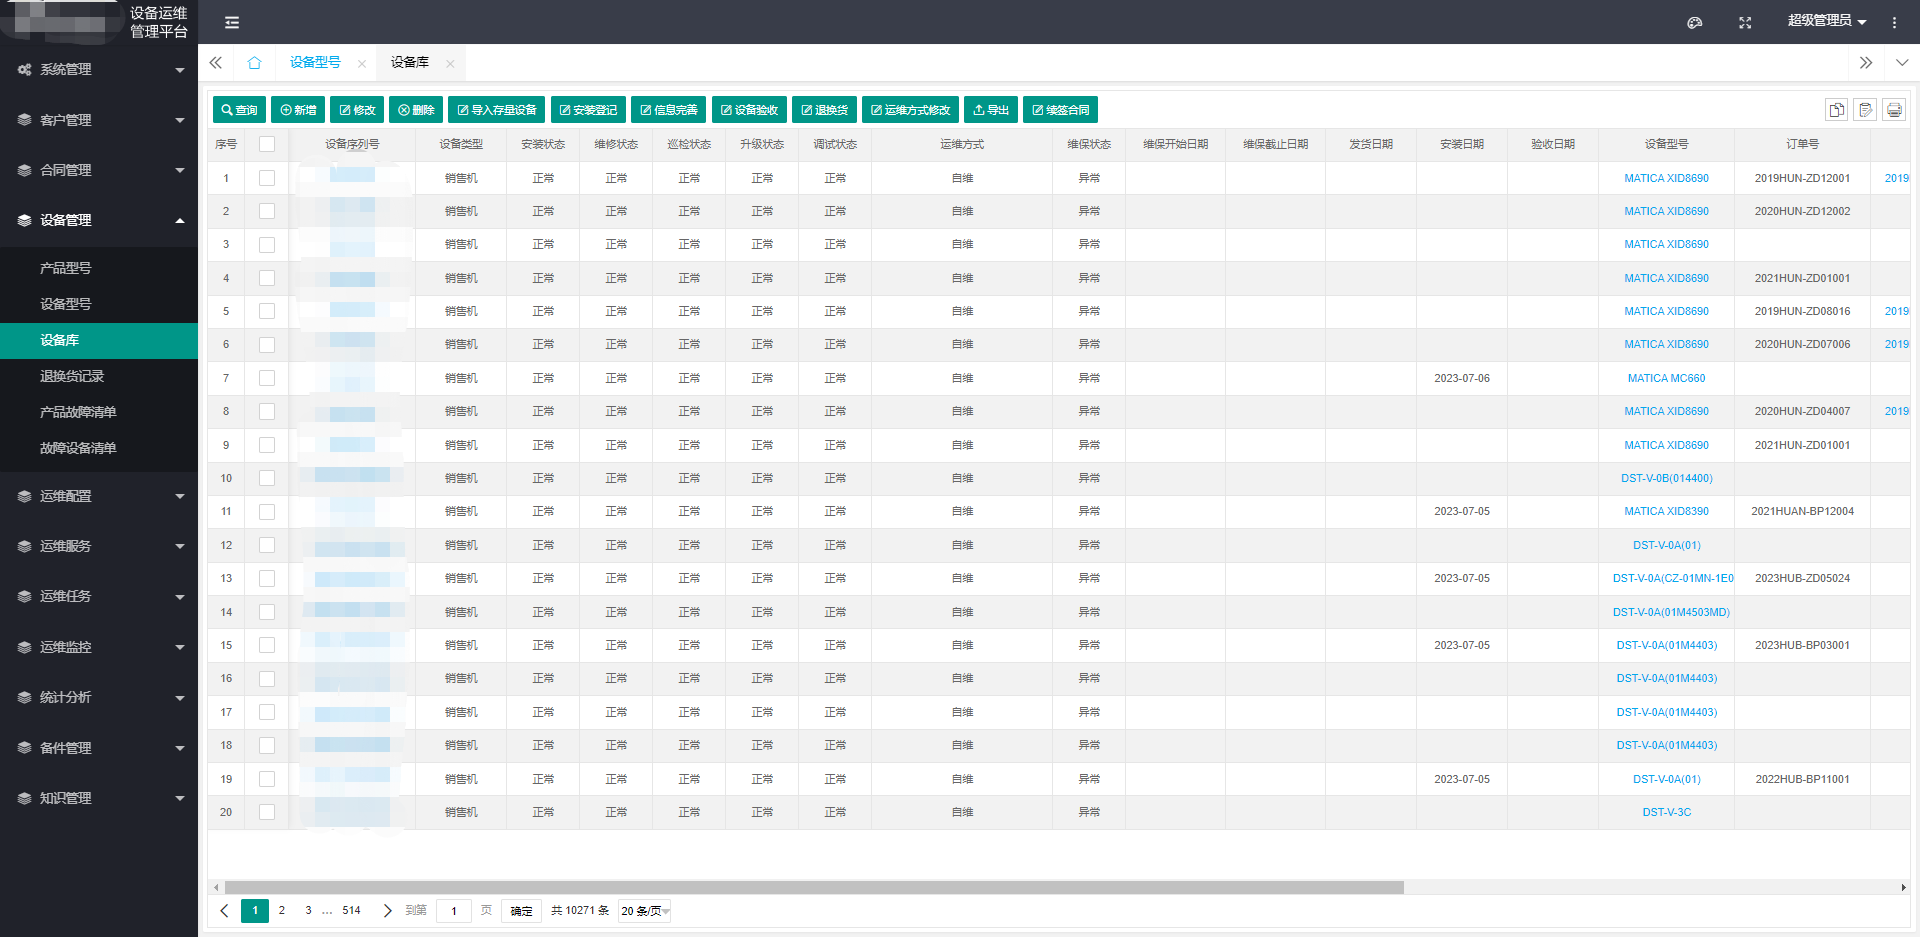Open the three-dot more options menu
The height and width of the screenshot is (937, 1920).
[x=1894, y=22]
